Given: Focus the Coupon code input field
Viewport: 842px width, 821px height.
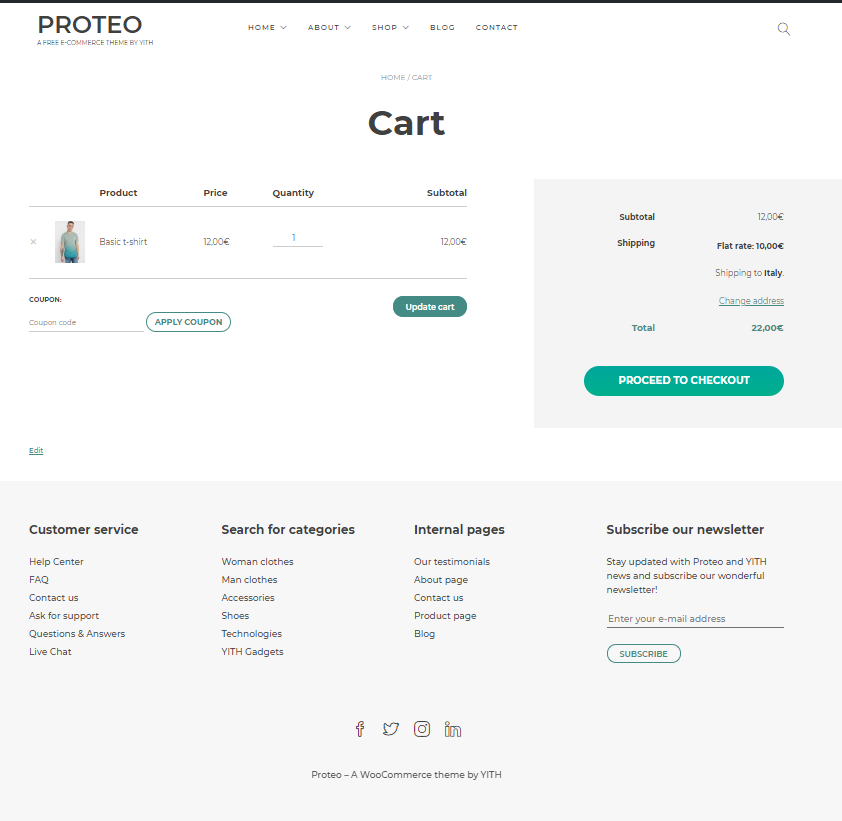Looking at the screenshot, I should click(86, 323).
